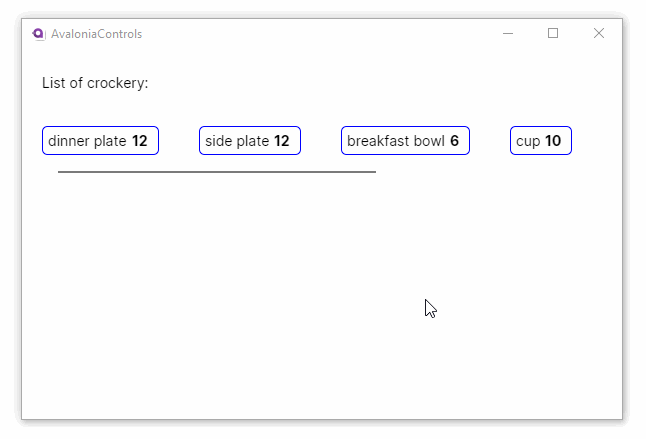Click the count 12 beside side plate
This screenshot has width=646, height=439.
pos(282,141)
